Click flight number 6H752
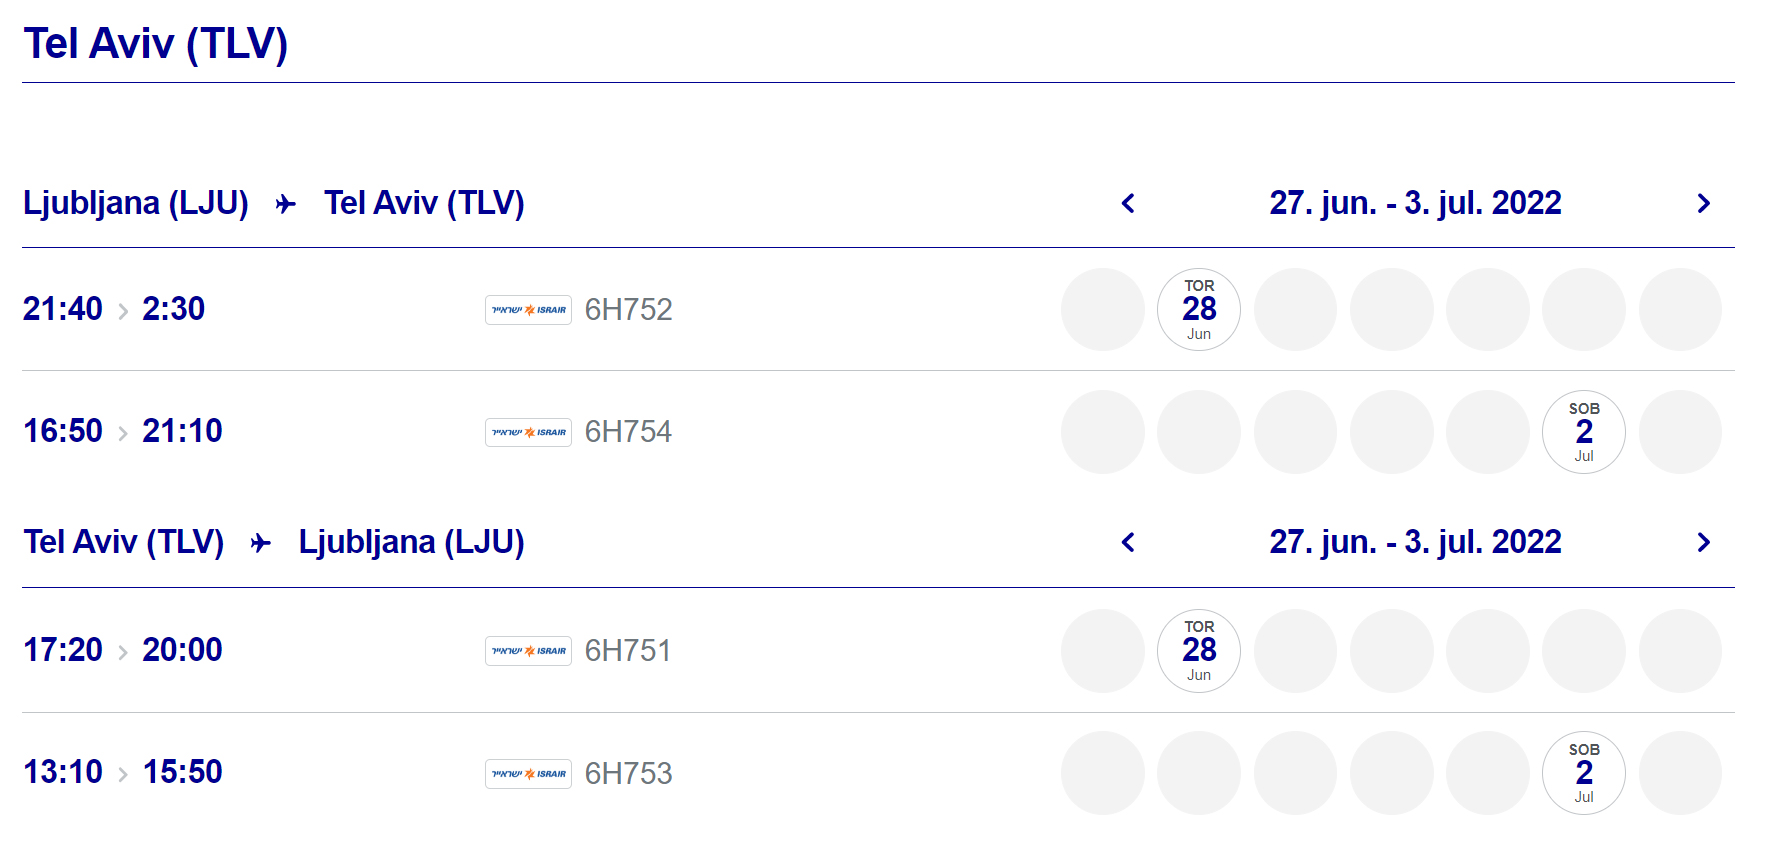Image resolution: width=1773 pixels, height=847 pixels. 628,310
